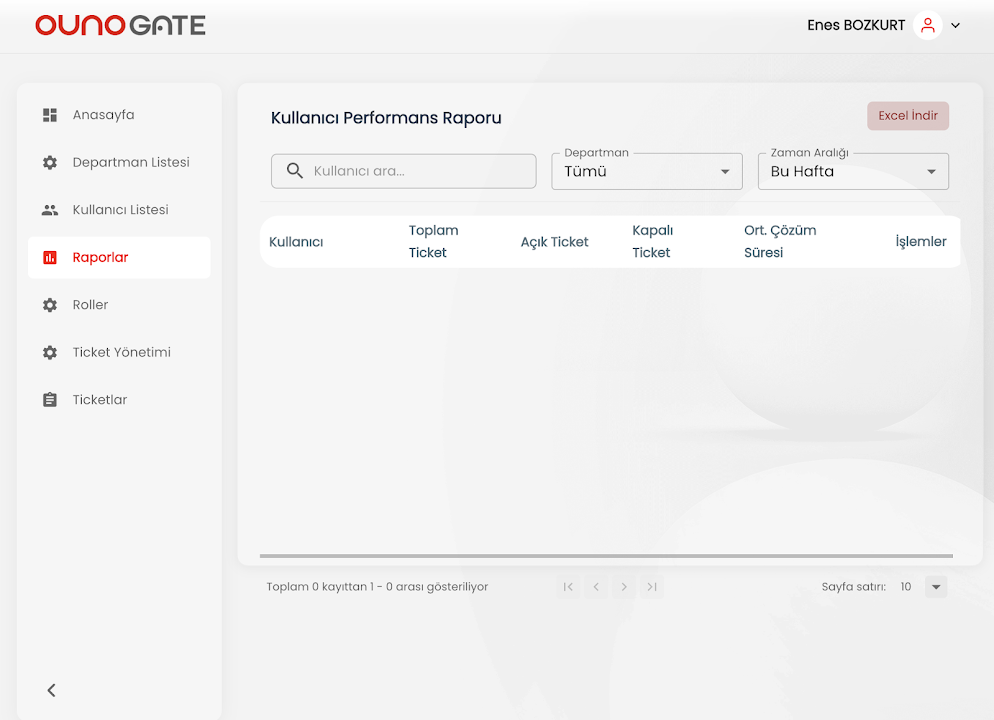Click the Ticket Yönetimi gear icon

(x=50, y=353)
